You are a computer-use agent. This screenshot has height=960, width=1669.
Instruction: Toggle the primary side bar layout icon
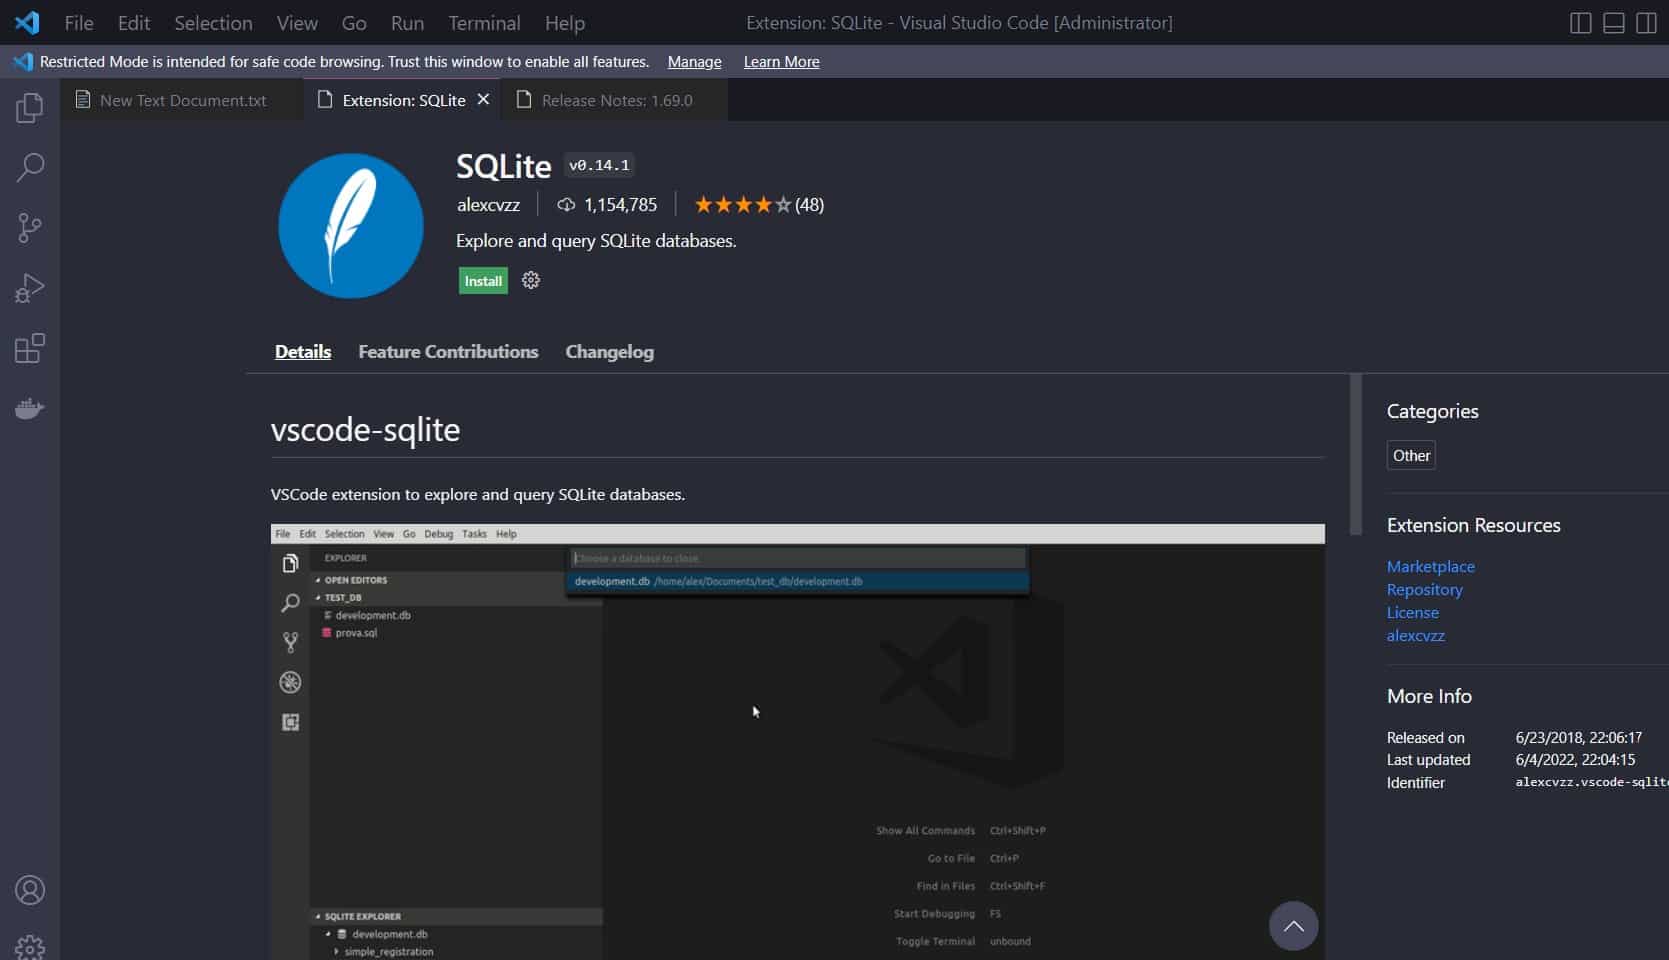pos(1581,23)
